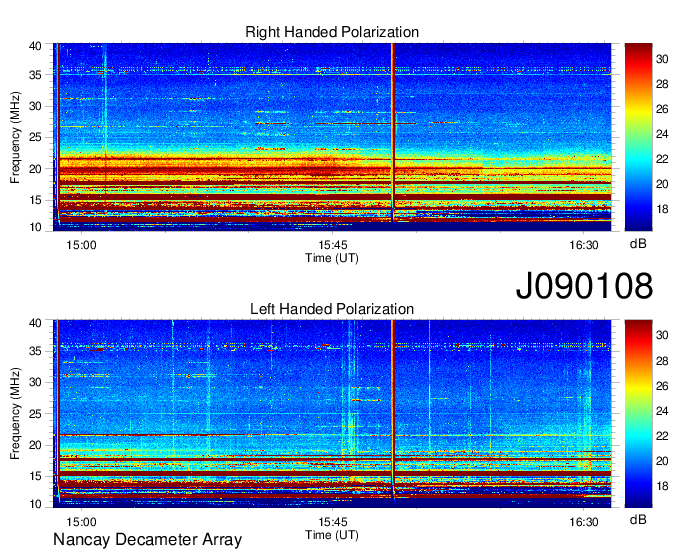Click the 15:00 time tick on upper plot
This screenshot has height=552, width=680.
81,245
